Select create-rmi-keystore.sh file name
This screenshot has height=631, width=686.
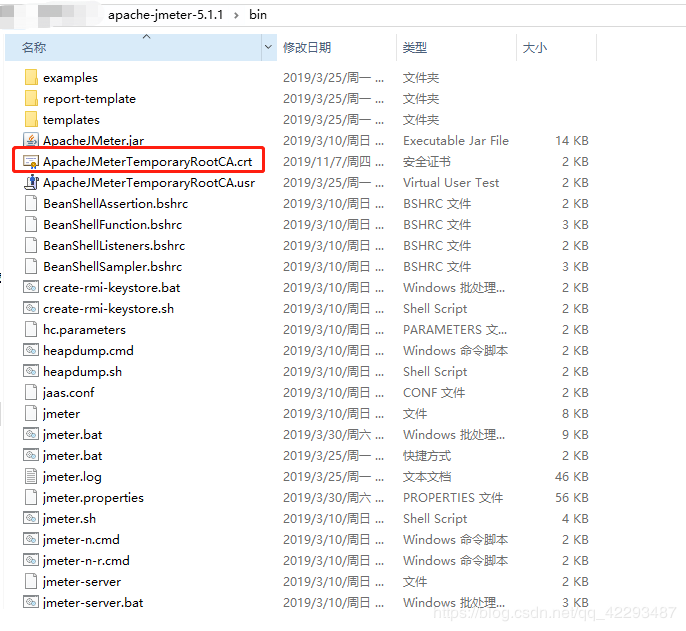(x=108, y=309)
